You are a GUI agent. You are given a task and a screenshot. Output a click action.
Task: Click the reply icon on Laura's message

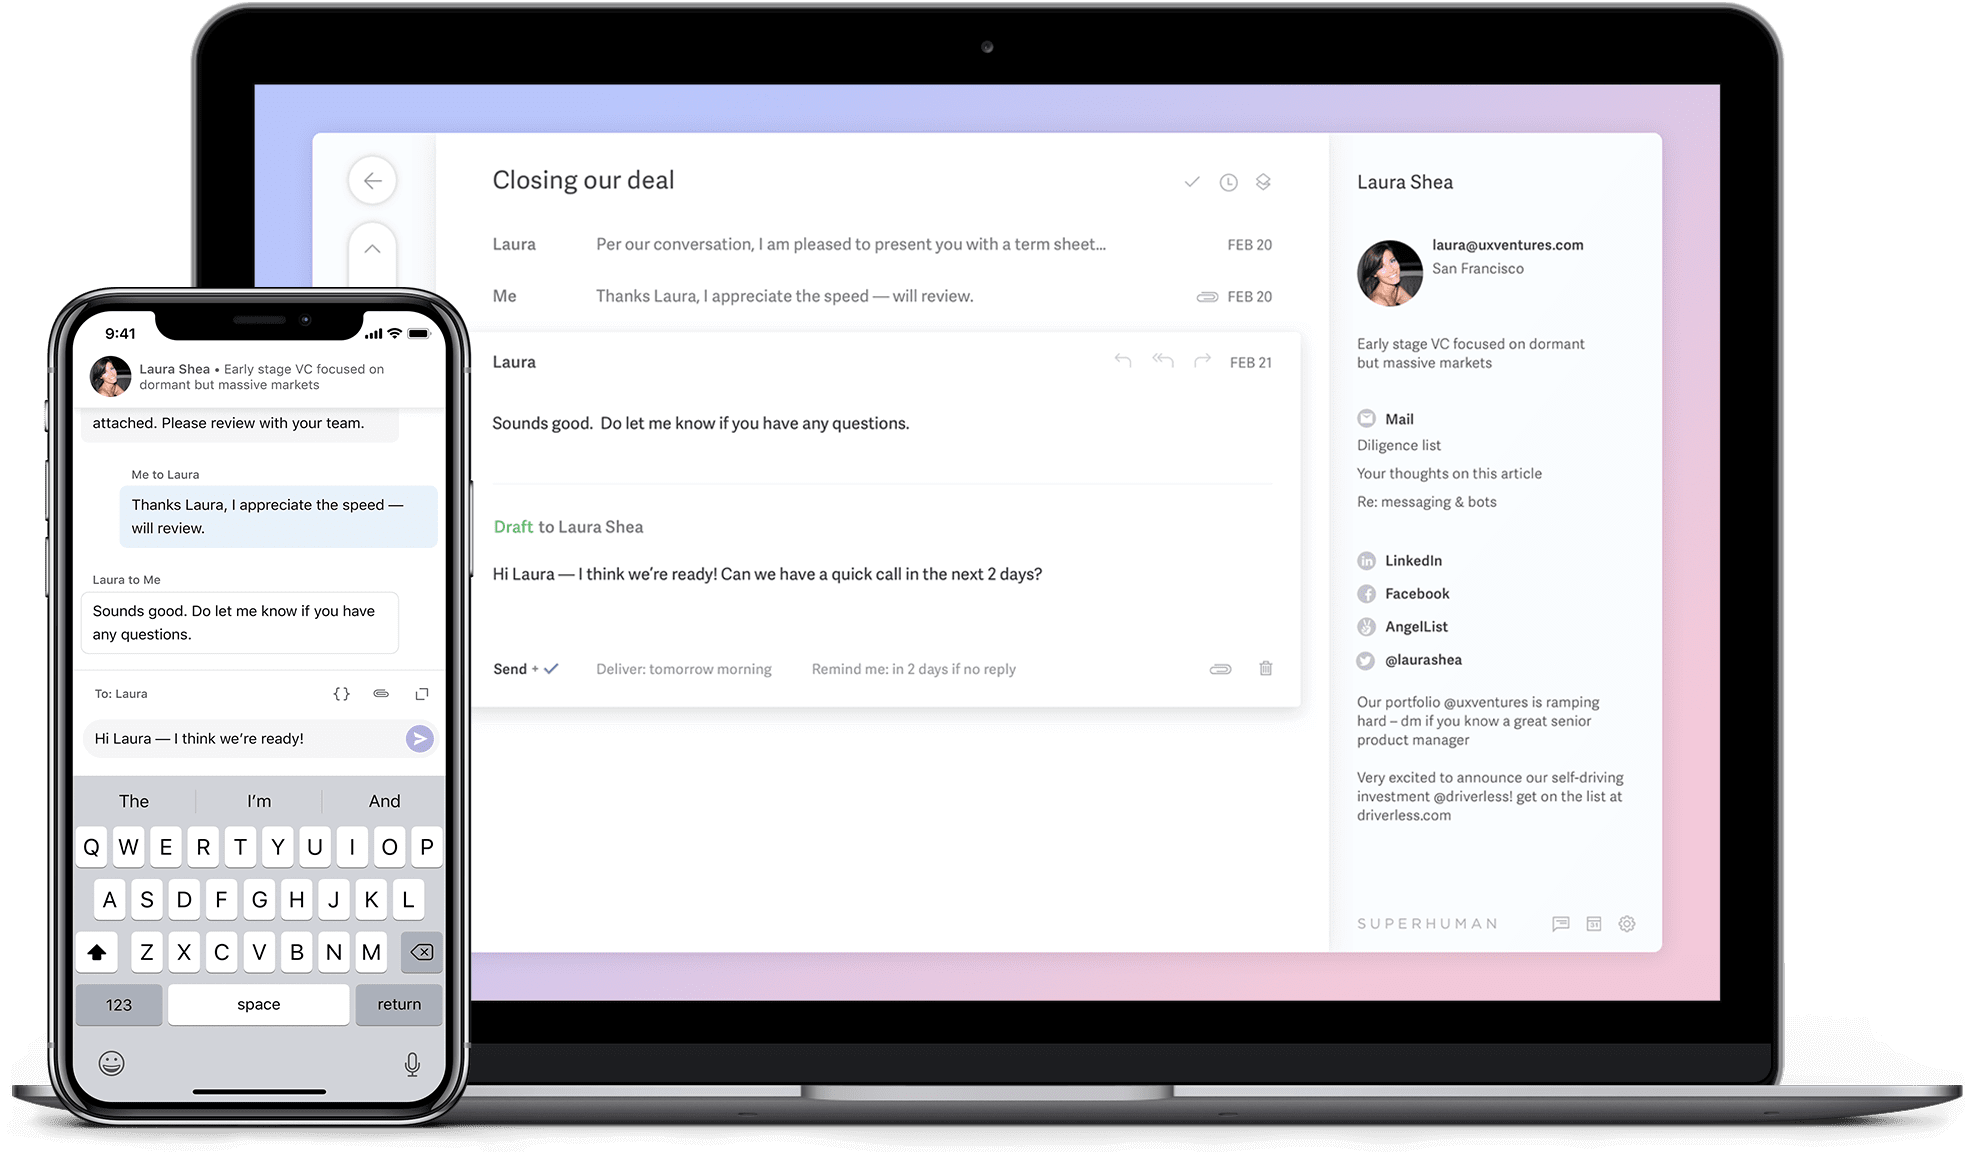(1121, 361)
